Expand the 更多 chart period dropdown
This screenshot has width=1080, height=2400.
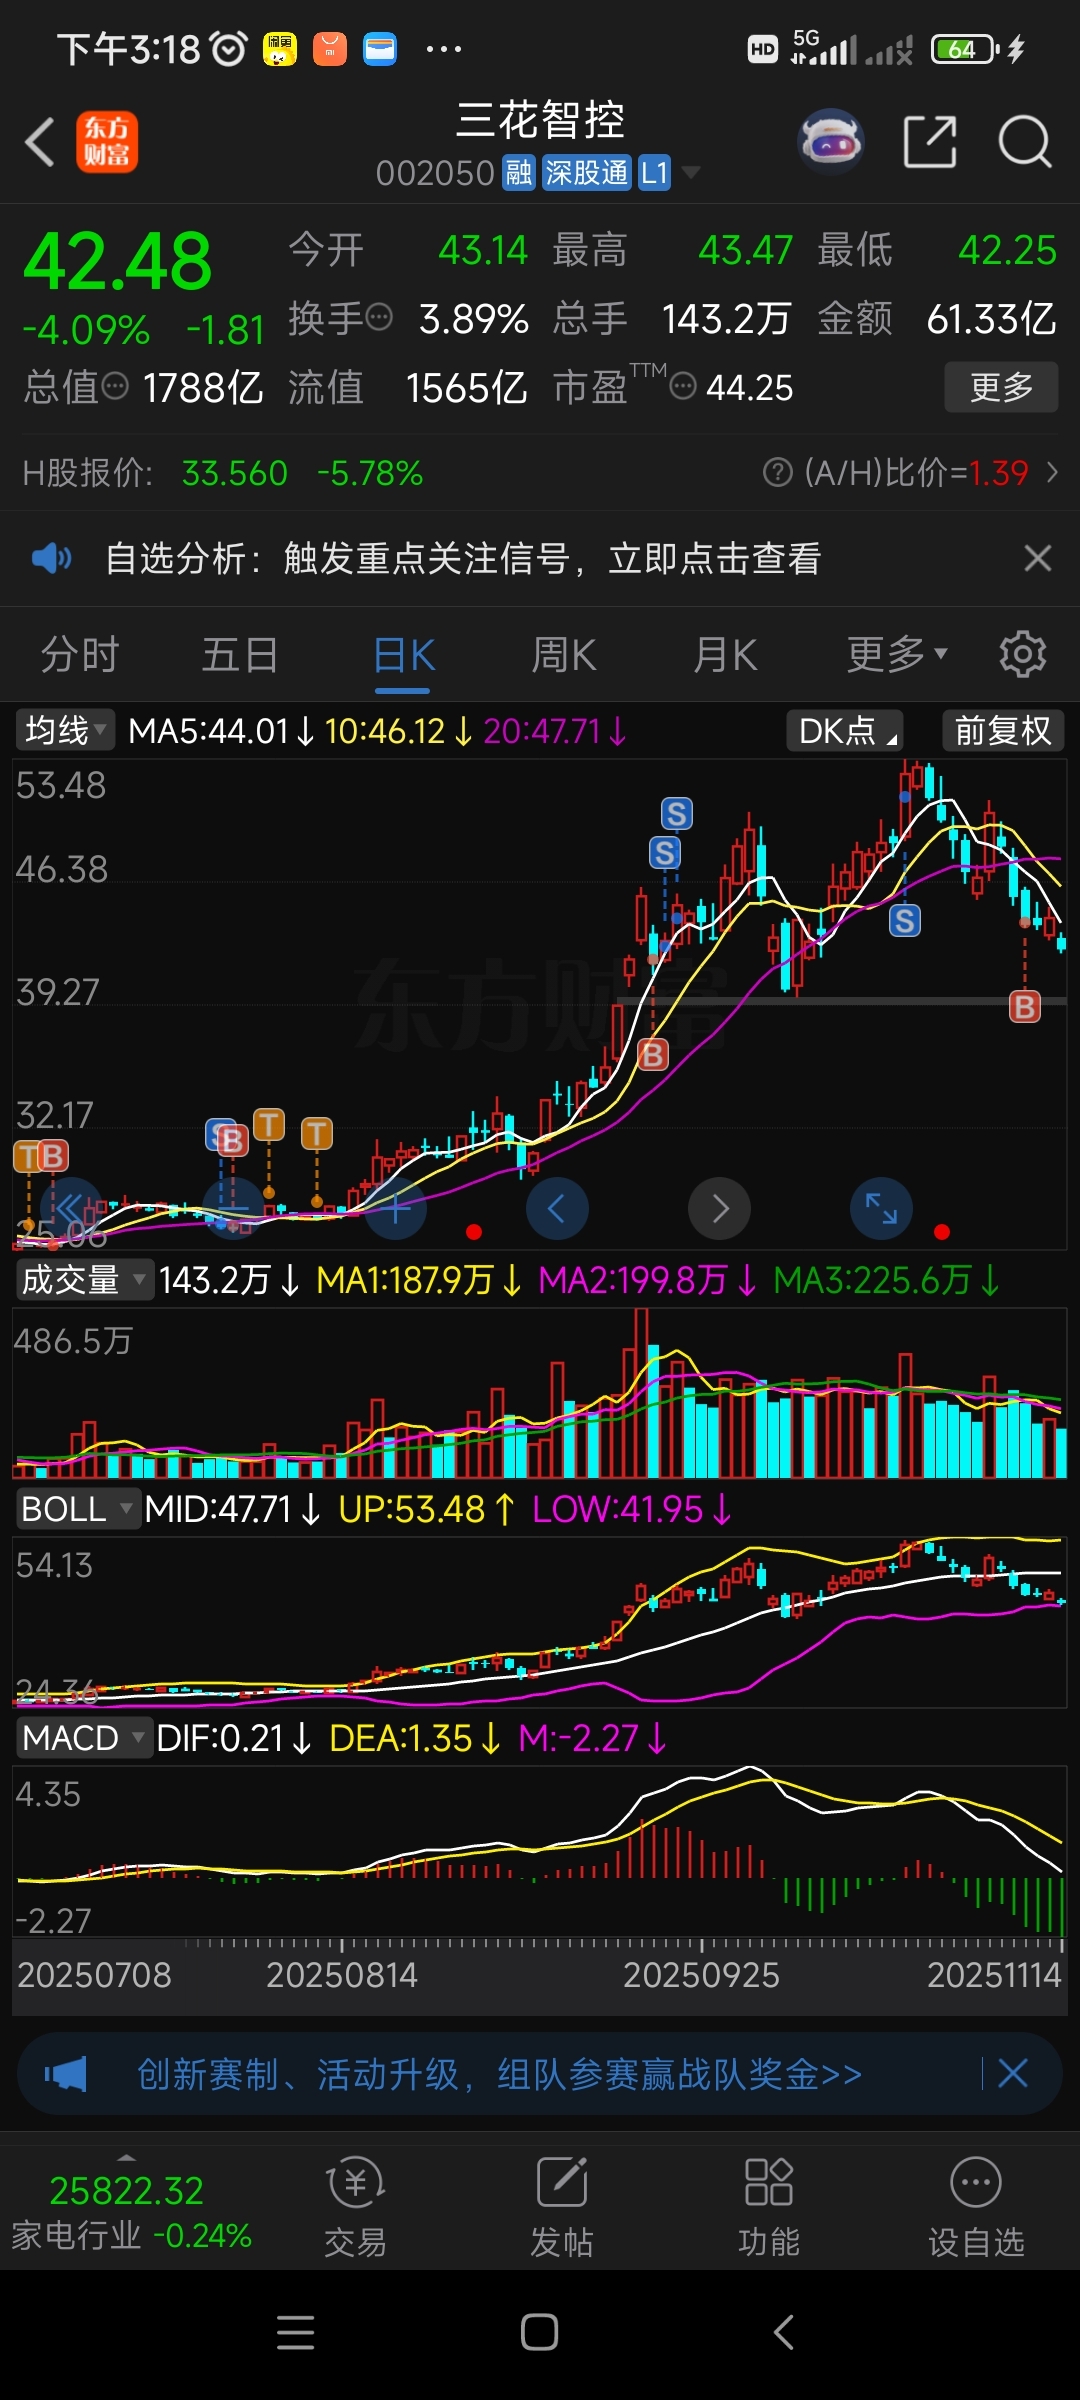(896, 654)
